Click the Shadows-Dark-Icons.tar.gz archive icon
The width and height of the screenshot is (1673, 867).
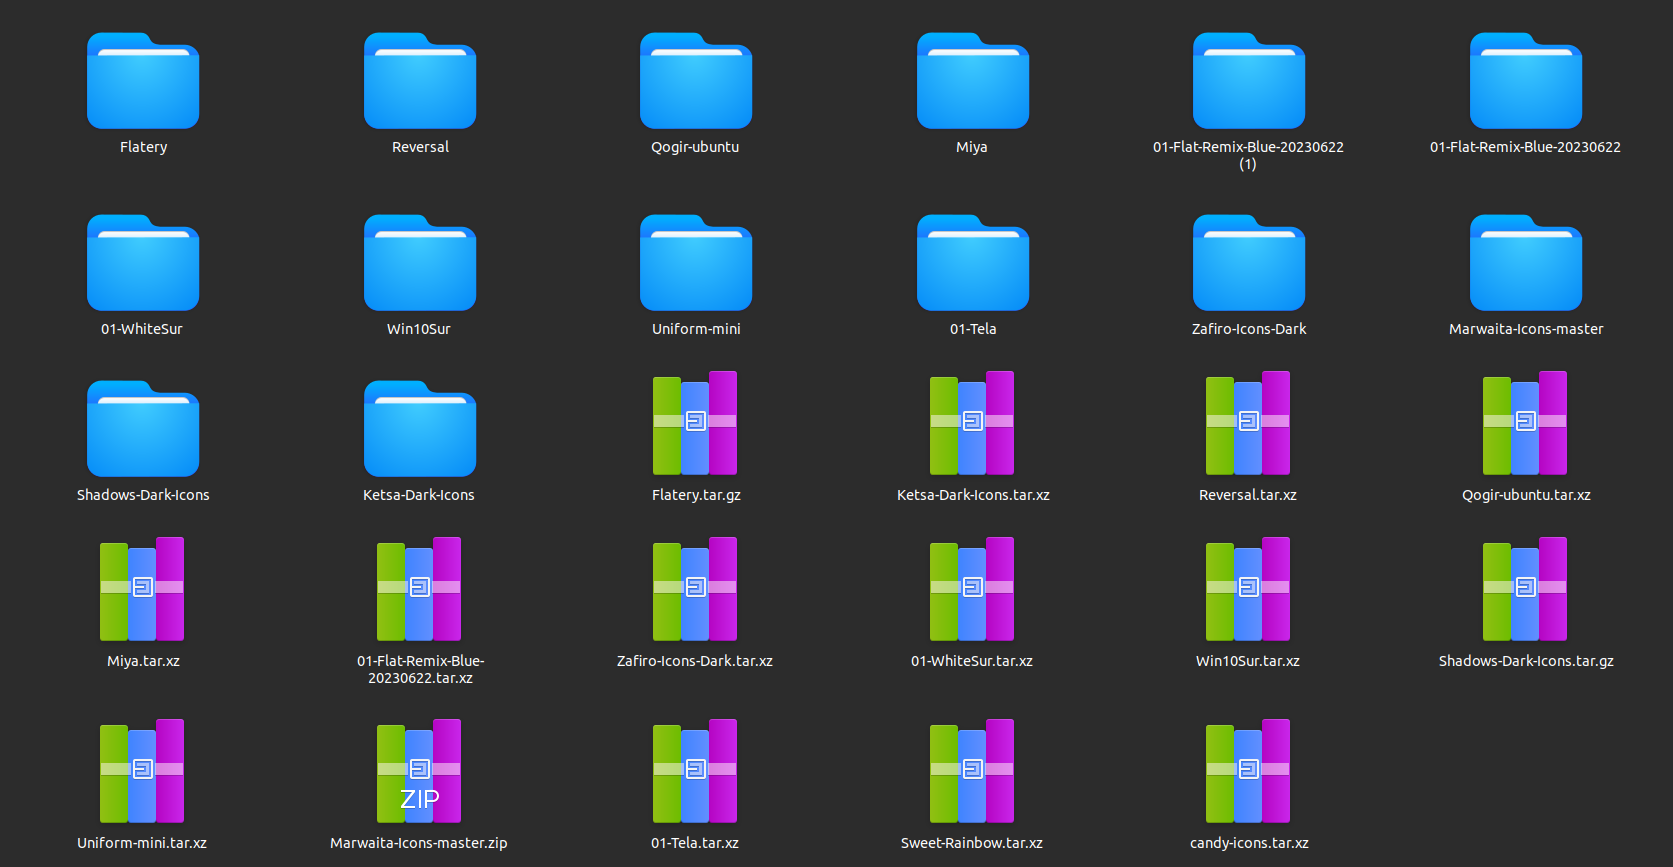pos(1525,589)
